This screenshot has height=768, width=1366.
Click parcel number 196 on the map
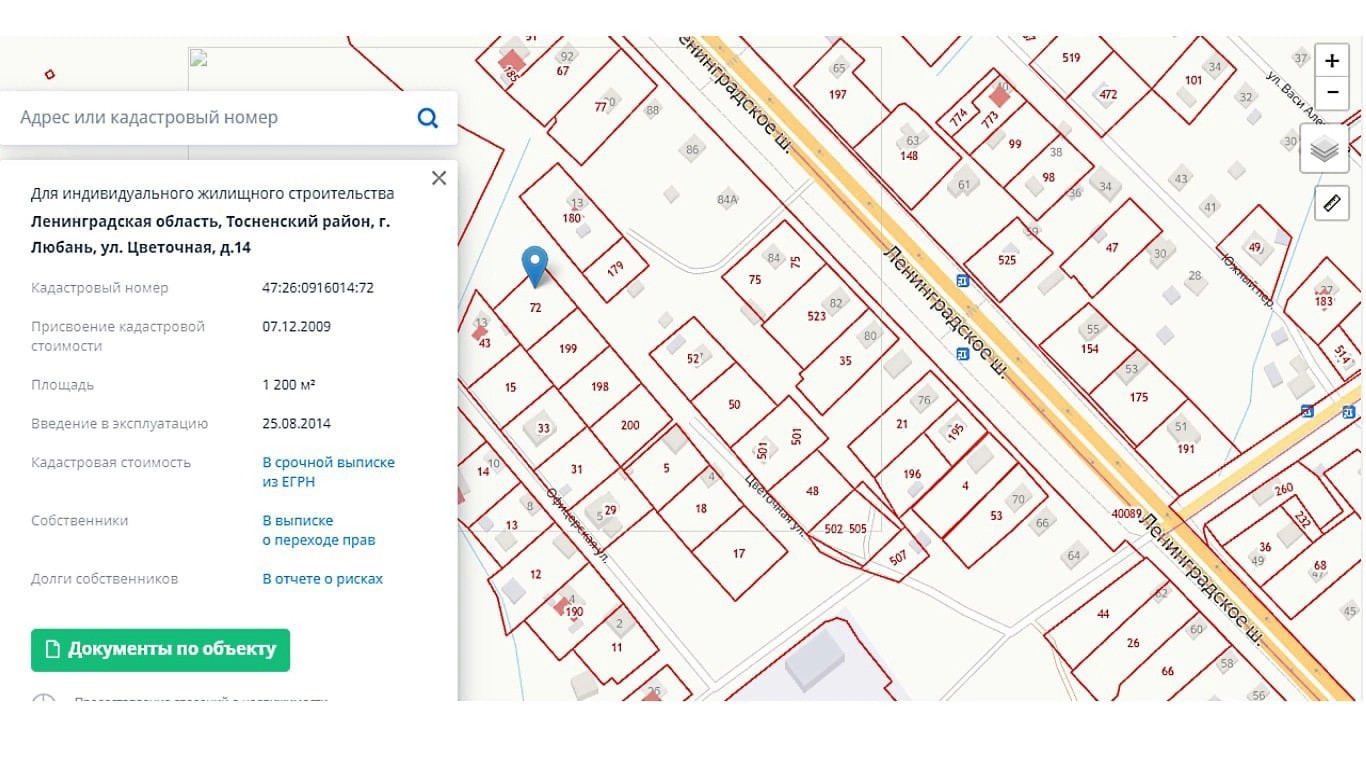tap(911, 474)
